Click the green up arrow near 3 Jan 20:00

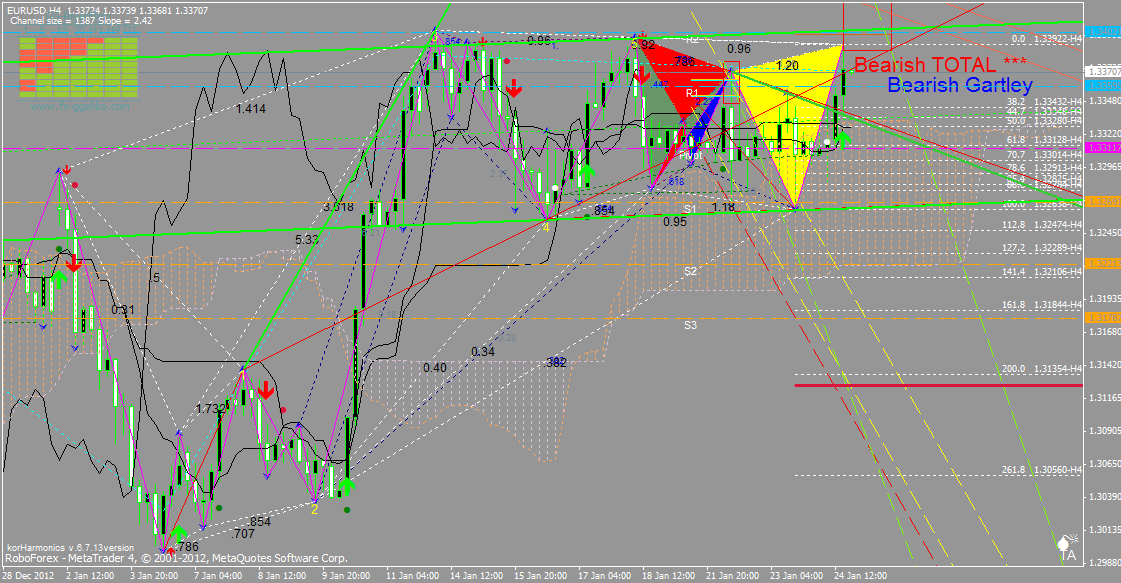pos(179,534)
